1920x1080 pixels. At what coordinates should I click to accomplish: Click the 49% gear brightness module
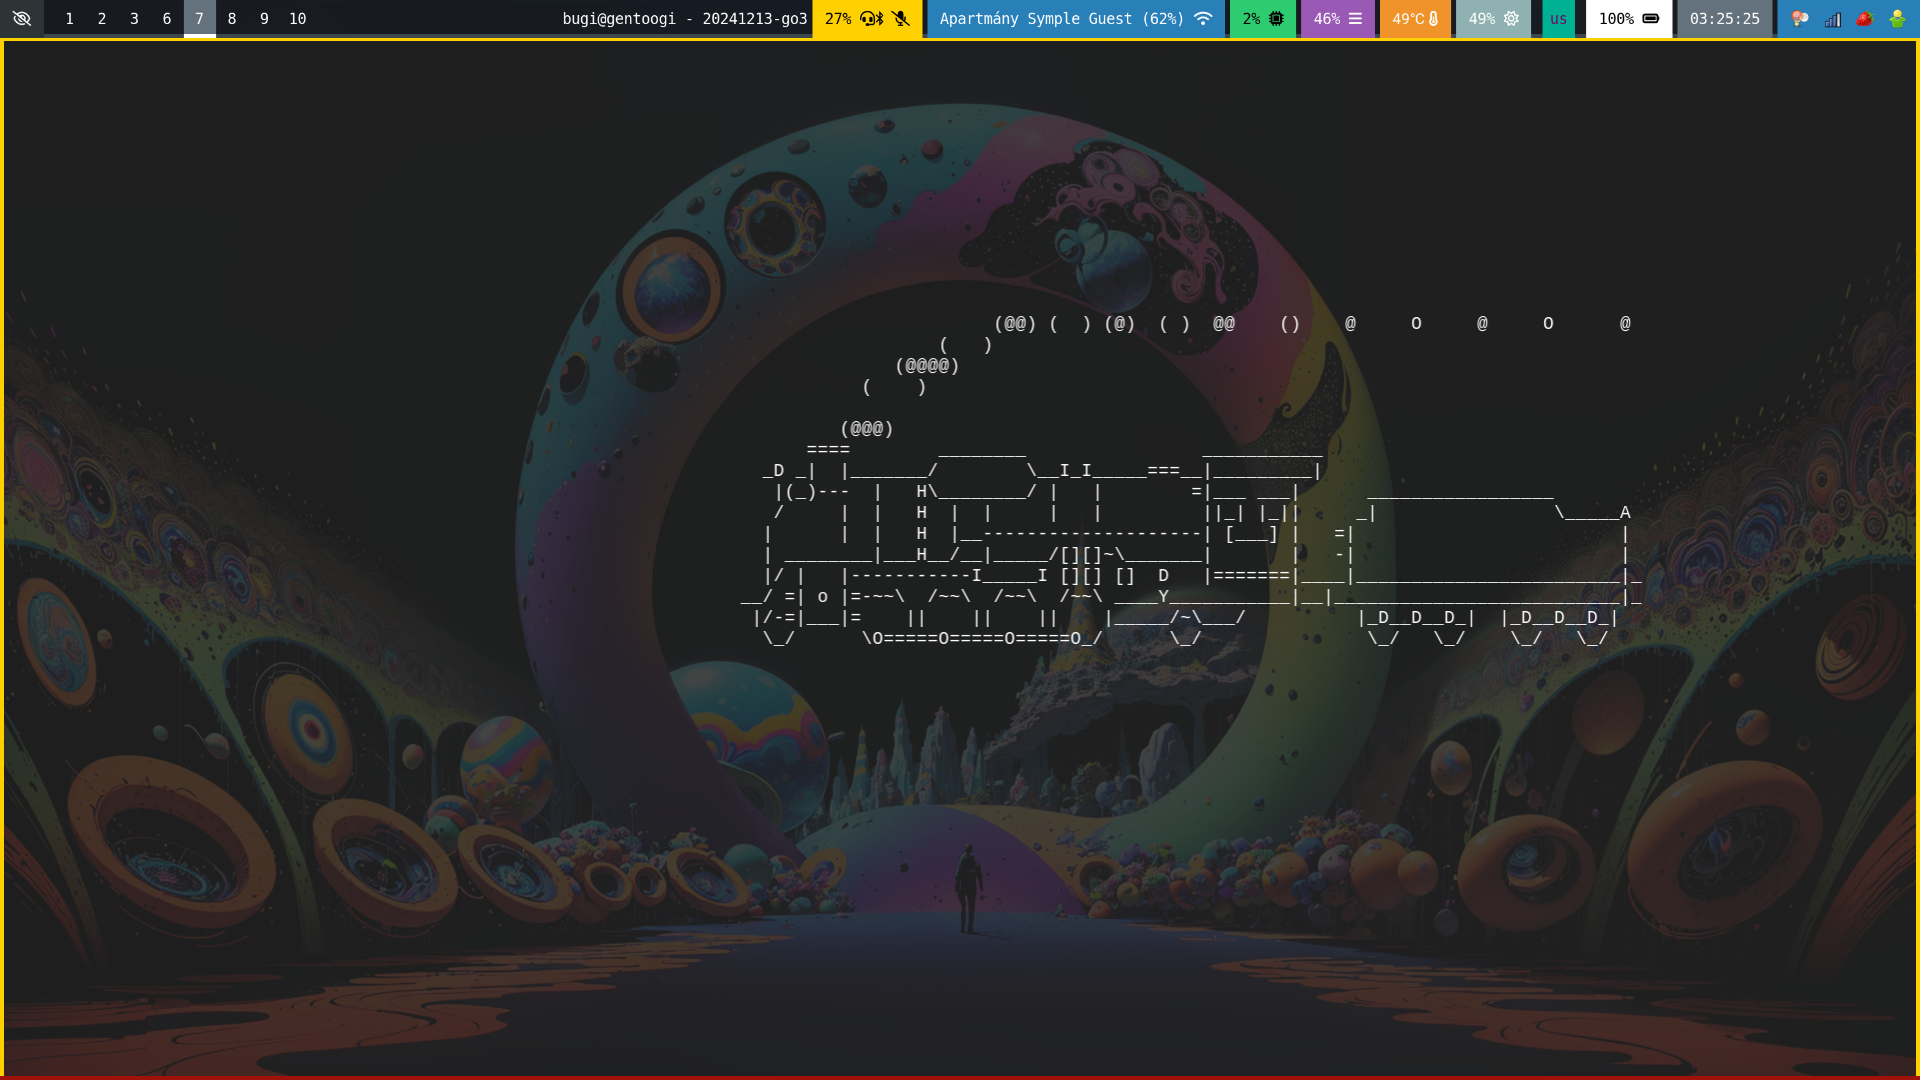click(1493, 18)
